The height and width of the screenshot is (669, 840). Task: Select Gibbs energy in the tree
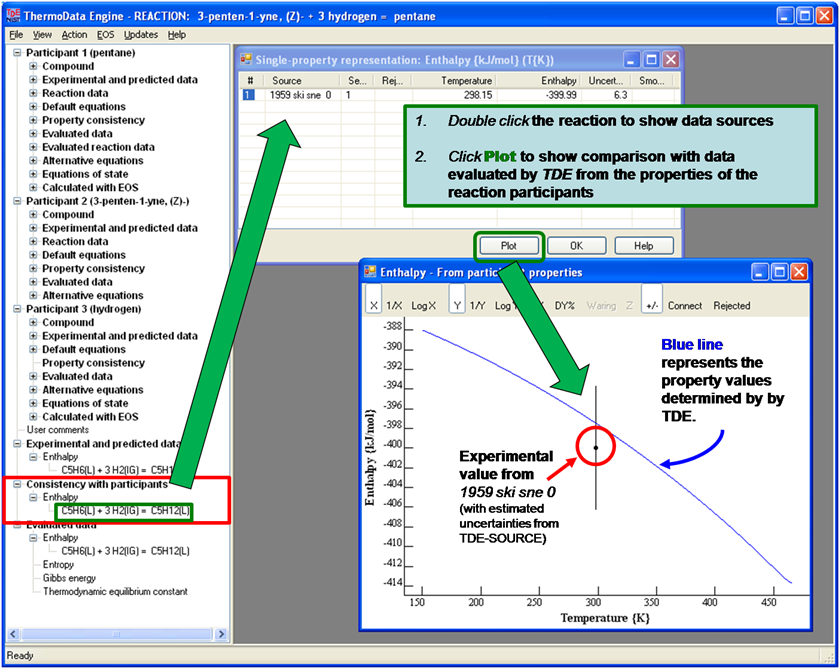pos(69,578)
